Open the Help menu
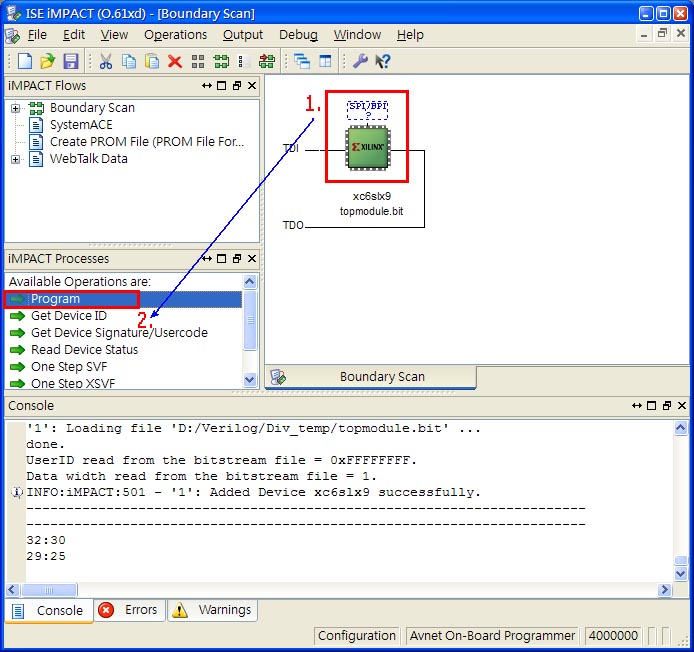The width and height of the screenshot is (694, 652). coord(410,35)
